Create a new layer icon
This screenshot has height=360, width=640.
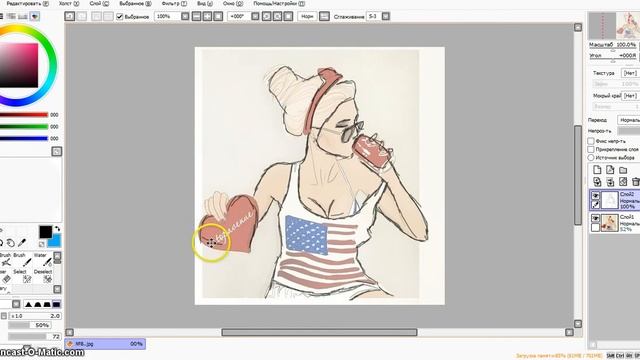coord(597,170)
